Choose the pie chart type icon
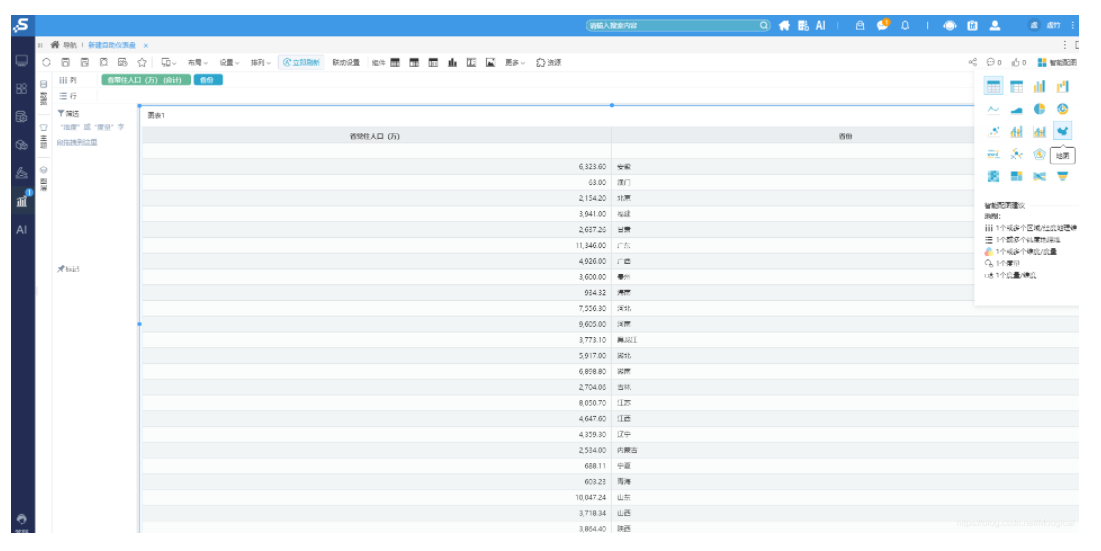1101x551 pixels. (1039, 109)
